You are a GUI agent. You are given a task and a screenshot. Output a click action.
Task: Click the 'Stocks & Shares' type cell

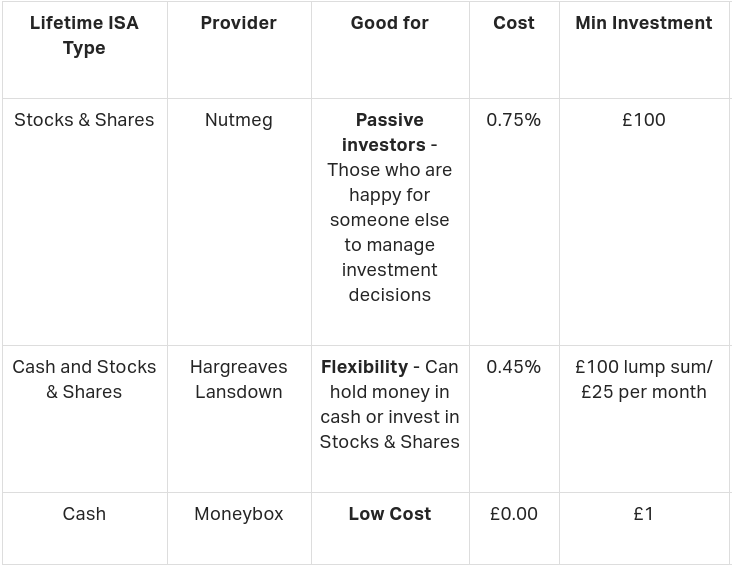coord(84,120)
